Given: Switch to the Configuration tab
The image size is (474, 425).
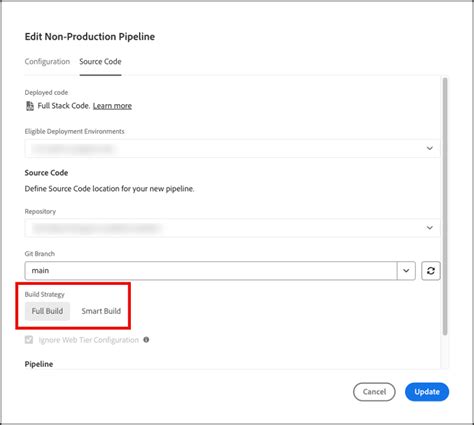Looking at the screenshot, I should point(47,62).
